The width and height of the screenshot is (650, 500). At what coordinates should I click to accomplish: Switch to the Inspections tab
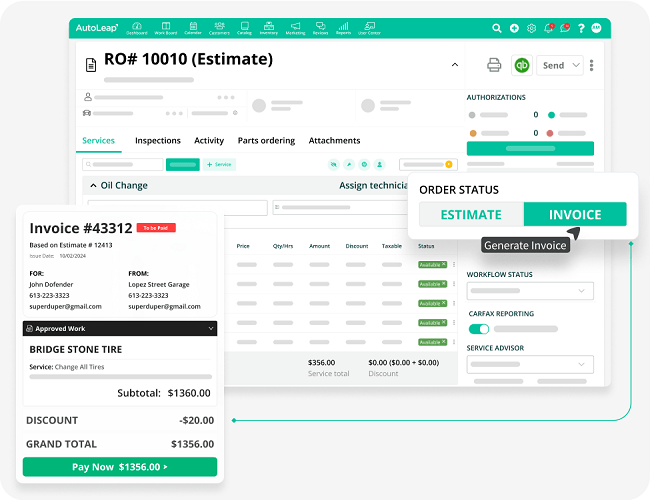point(158,141)
